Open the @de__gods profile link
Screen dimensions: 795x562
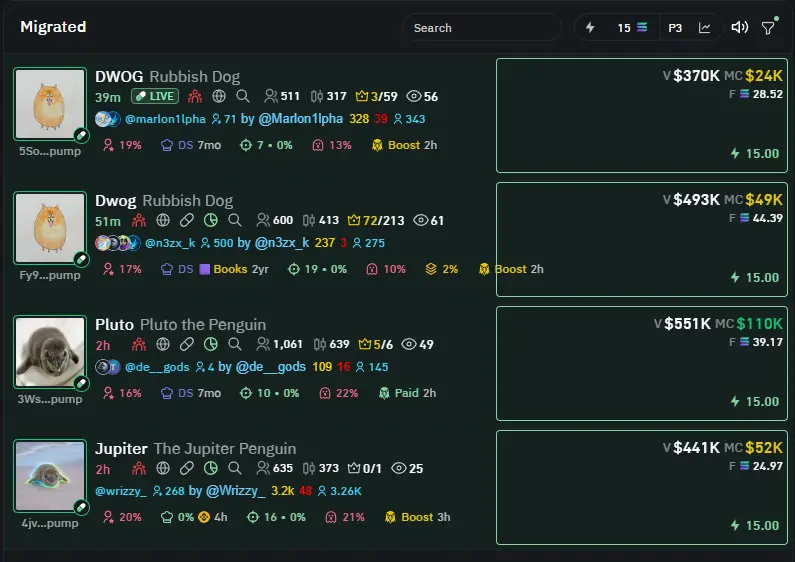(x=157, y=367)
